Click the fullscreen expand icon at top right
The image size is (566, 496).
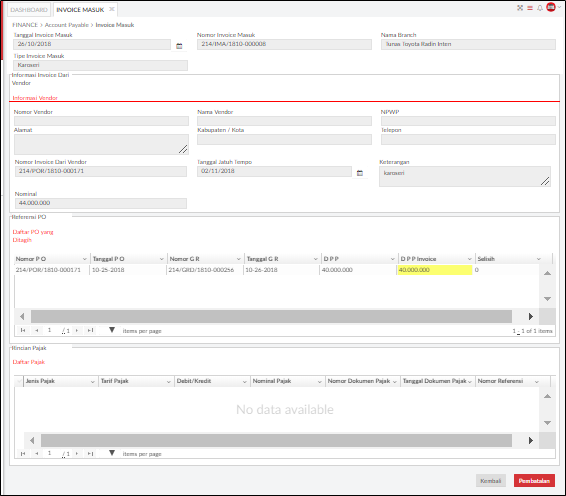520,8
